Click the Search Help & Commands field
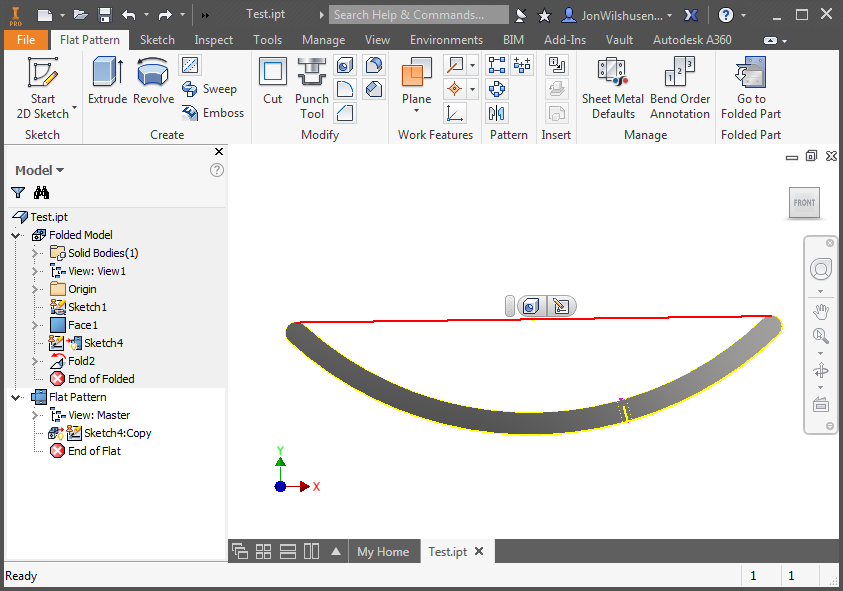The width and height of the screenshot is (843, 591). coord(418,14)
